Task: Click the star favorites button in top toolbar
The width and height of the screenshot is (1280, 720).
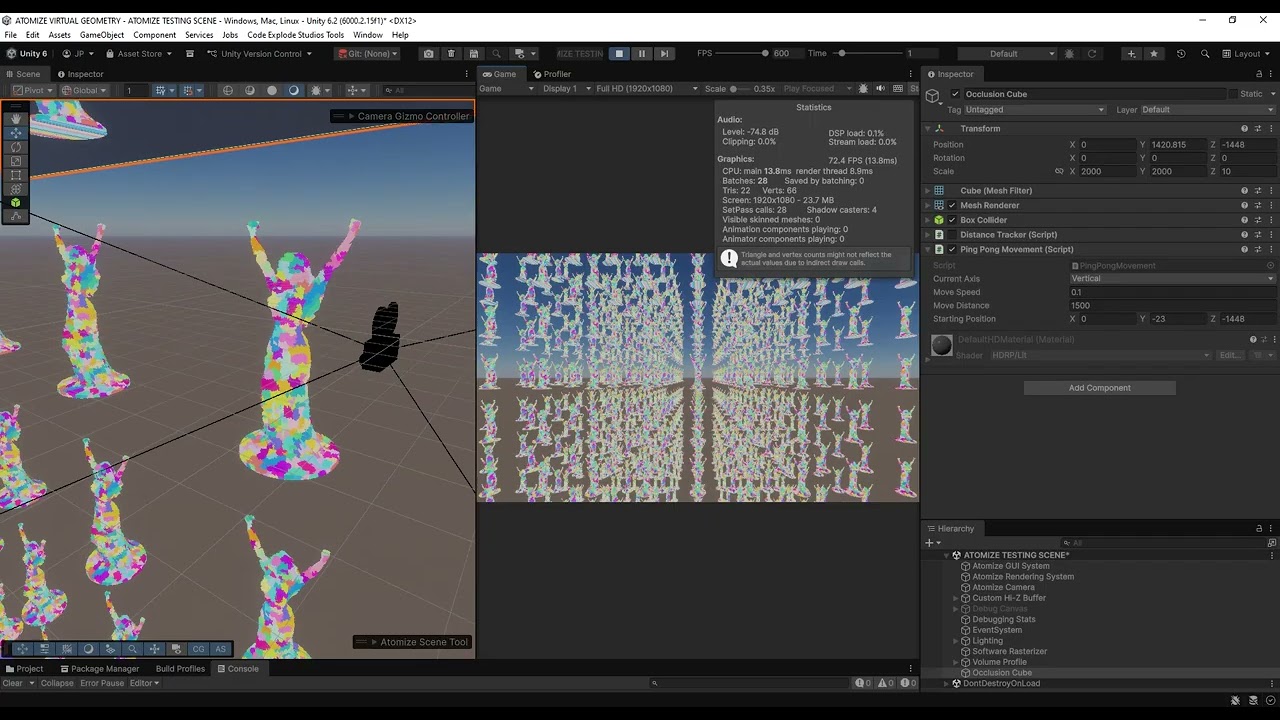Action: 1154,54
